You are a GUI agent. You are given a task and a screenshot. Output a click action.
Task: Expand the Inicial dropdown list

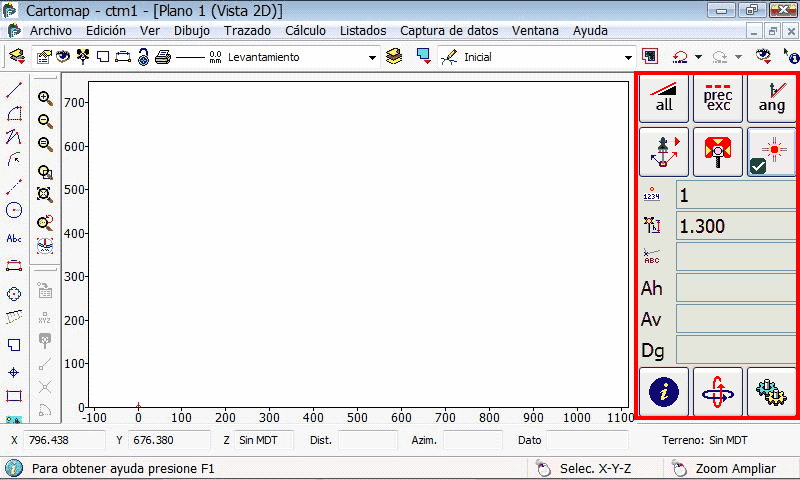(x=629, y=58)
